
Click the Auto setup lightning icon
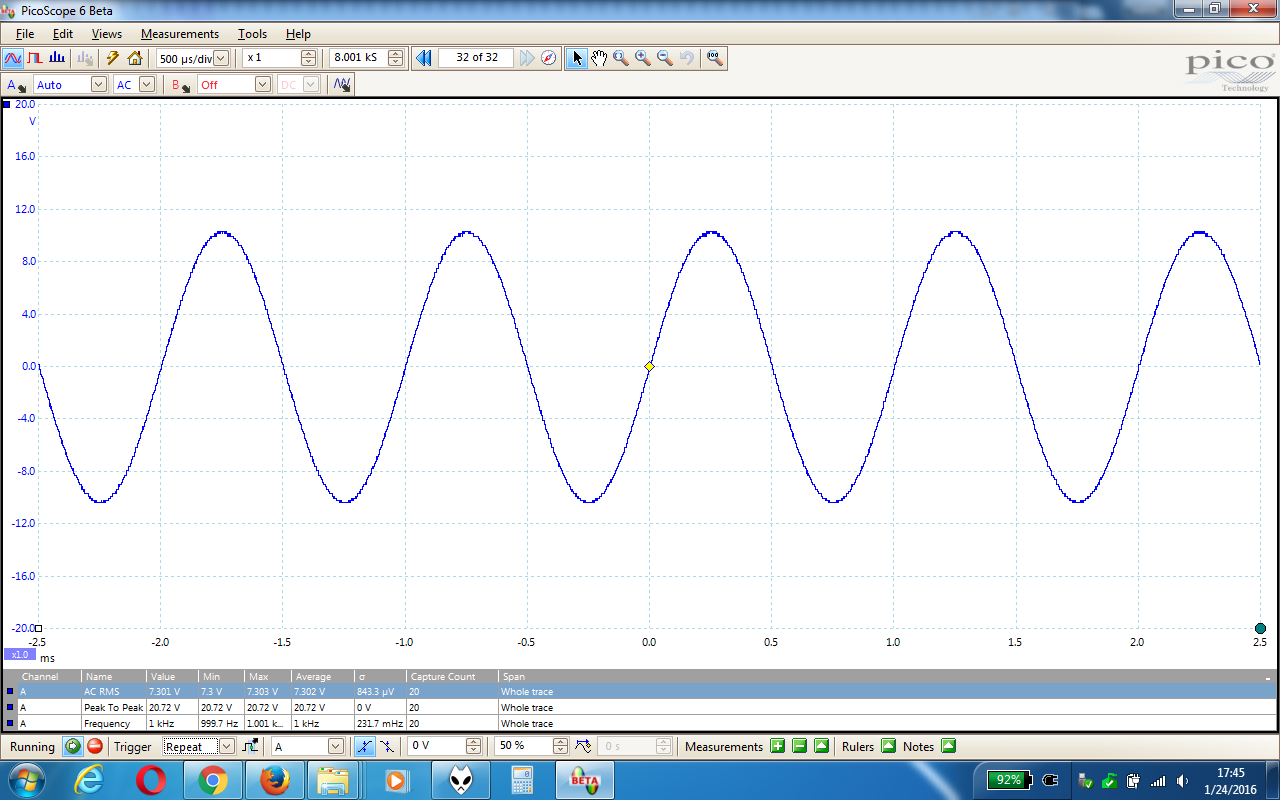[113, 58]
